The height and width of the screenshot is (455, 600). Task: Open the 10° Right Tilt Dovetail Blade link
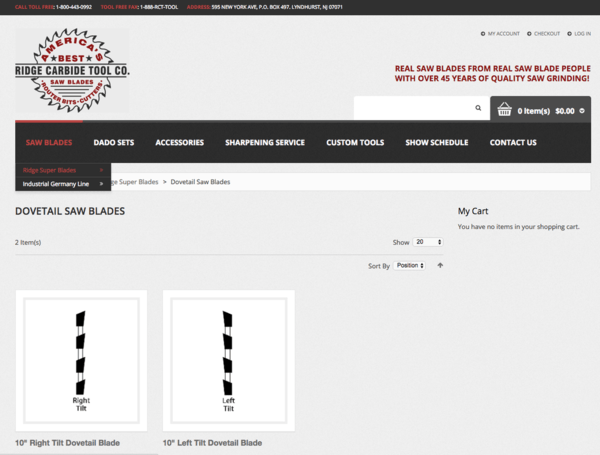pos(67,442)
